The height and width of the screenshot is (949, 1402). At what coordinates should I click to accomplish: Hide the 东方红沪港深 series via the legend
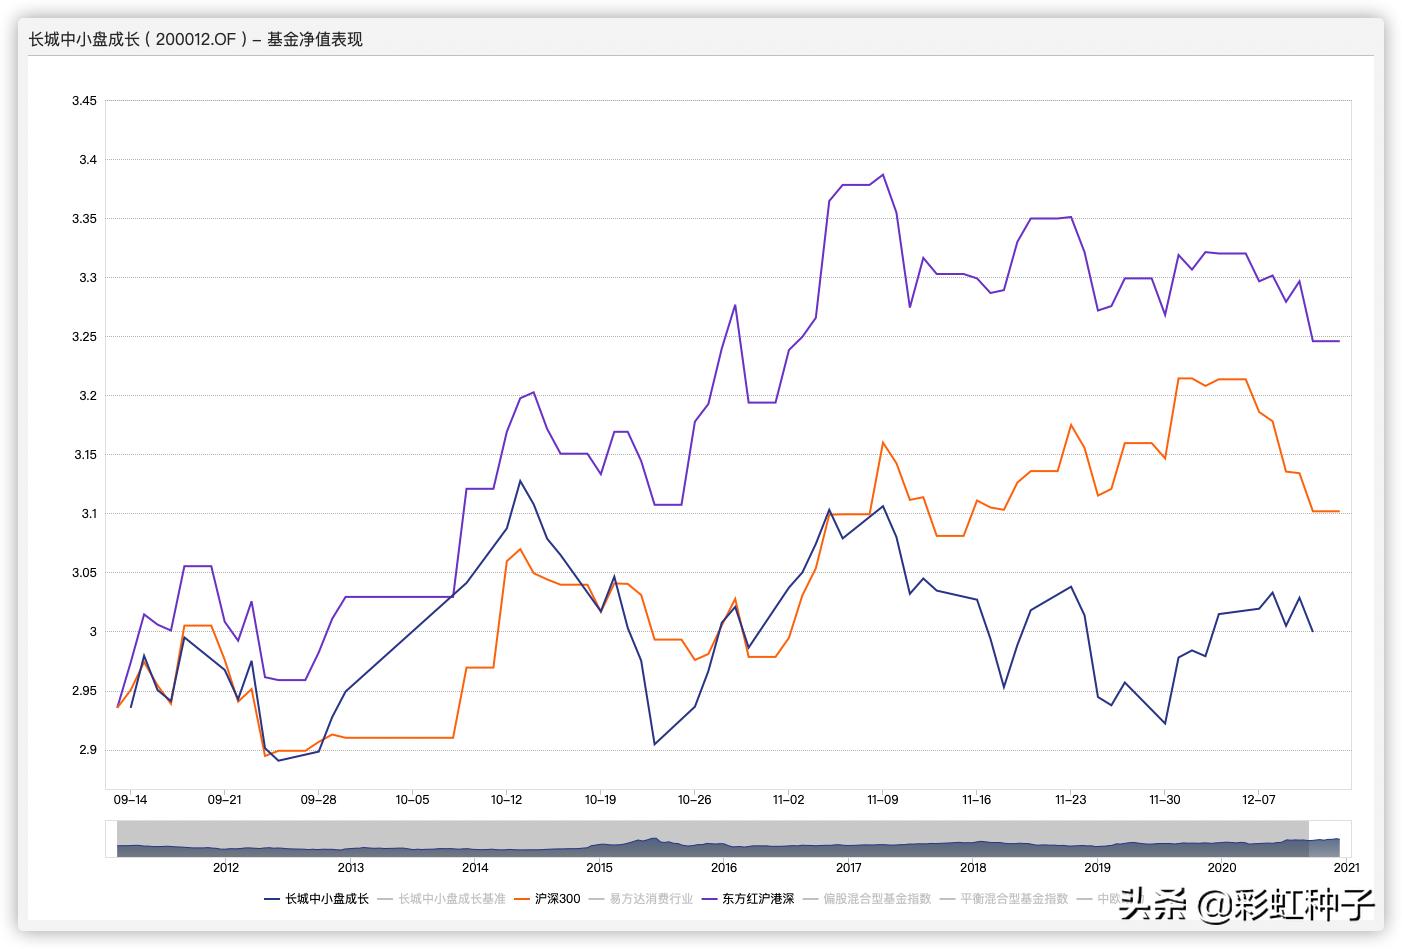pos(747,899)
